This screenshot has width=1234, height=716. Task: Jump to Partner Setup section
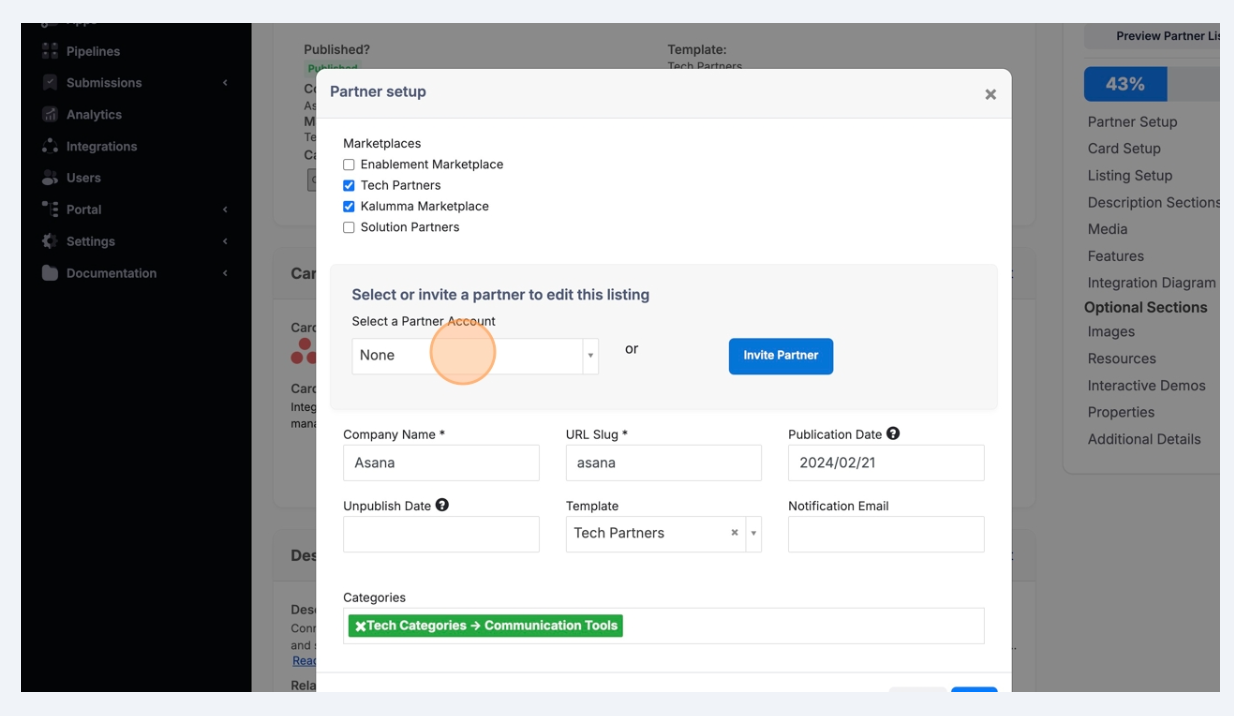1132,122
